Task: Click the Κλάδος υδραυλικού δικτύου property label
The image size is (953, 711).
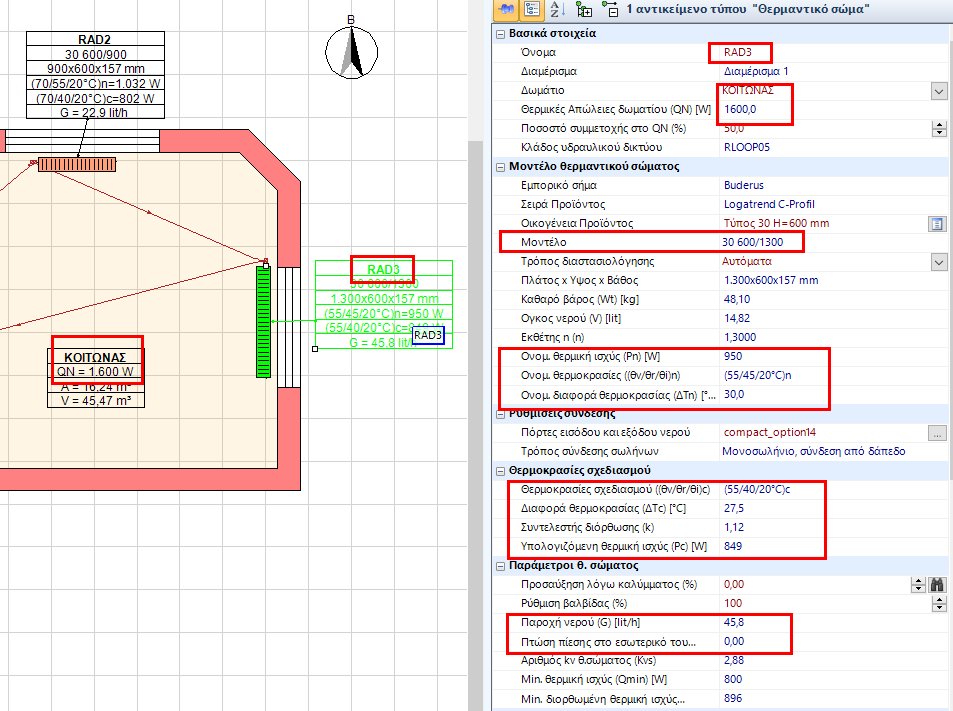Action: 591,147
